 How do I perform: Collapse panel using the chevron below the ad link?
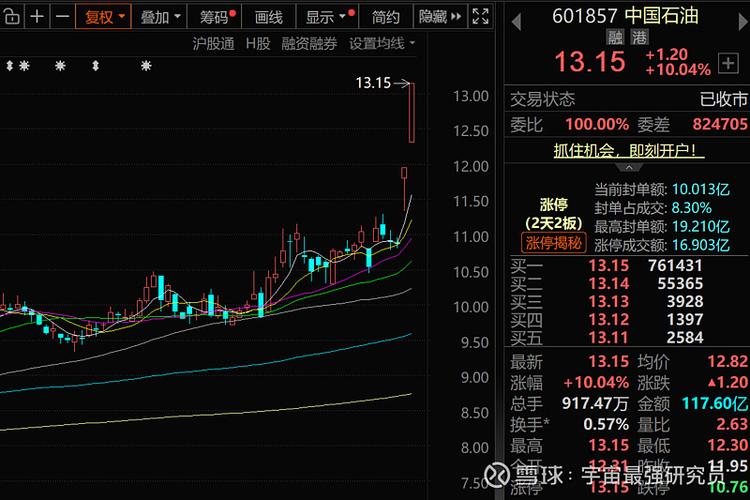629,167
